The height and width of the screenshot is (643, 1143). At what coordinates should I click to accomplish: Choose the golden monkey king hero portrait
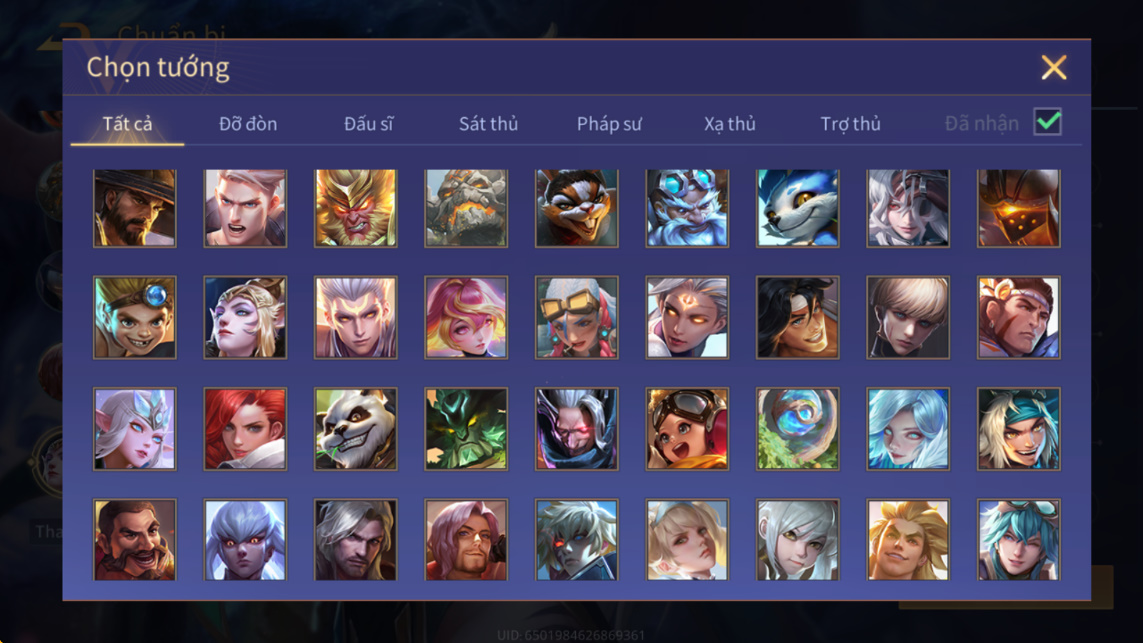[356, 209]
